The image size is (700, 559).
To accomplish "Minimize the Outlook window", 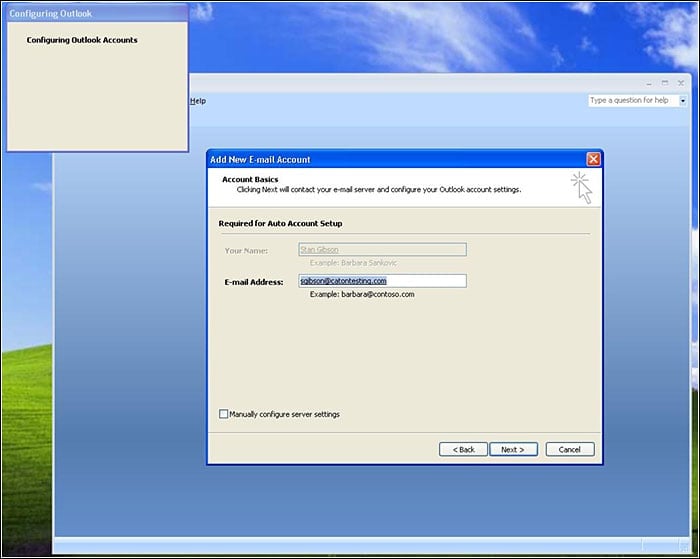I will (x=649, y=83).
